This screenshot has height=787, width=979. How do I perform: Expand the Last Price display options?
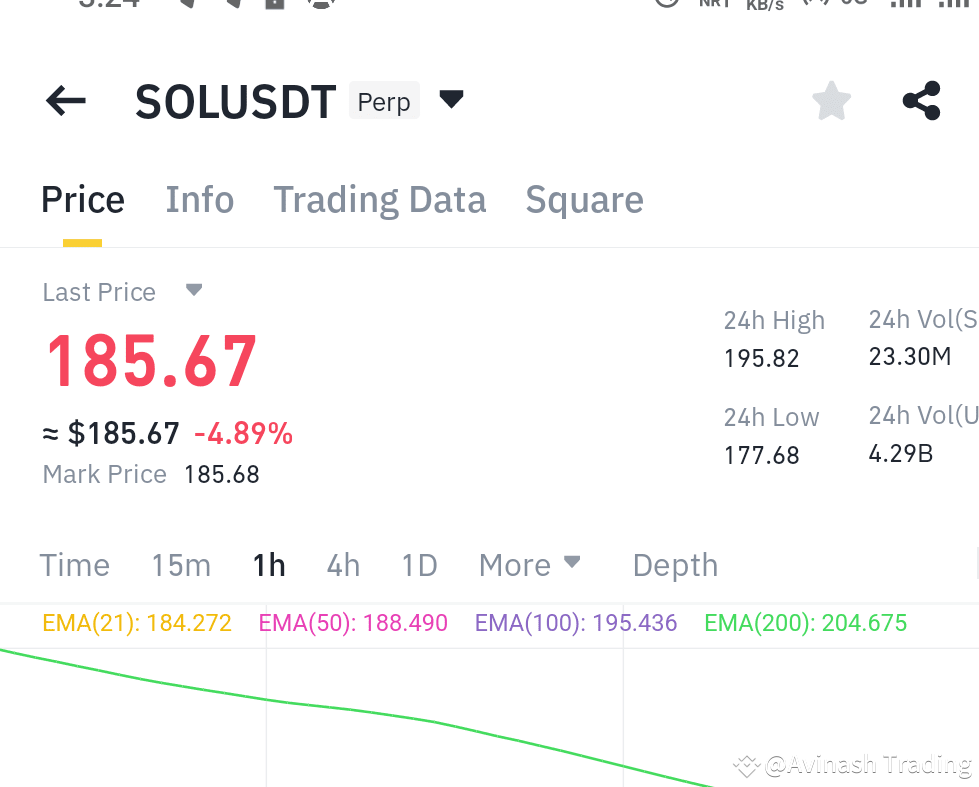pyautogui.click(x=193, y=290)
